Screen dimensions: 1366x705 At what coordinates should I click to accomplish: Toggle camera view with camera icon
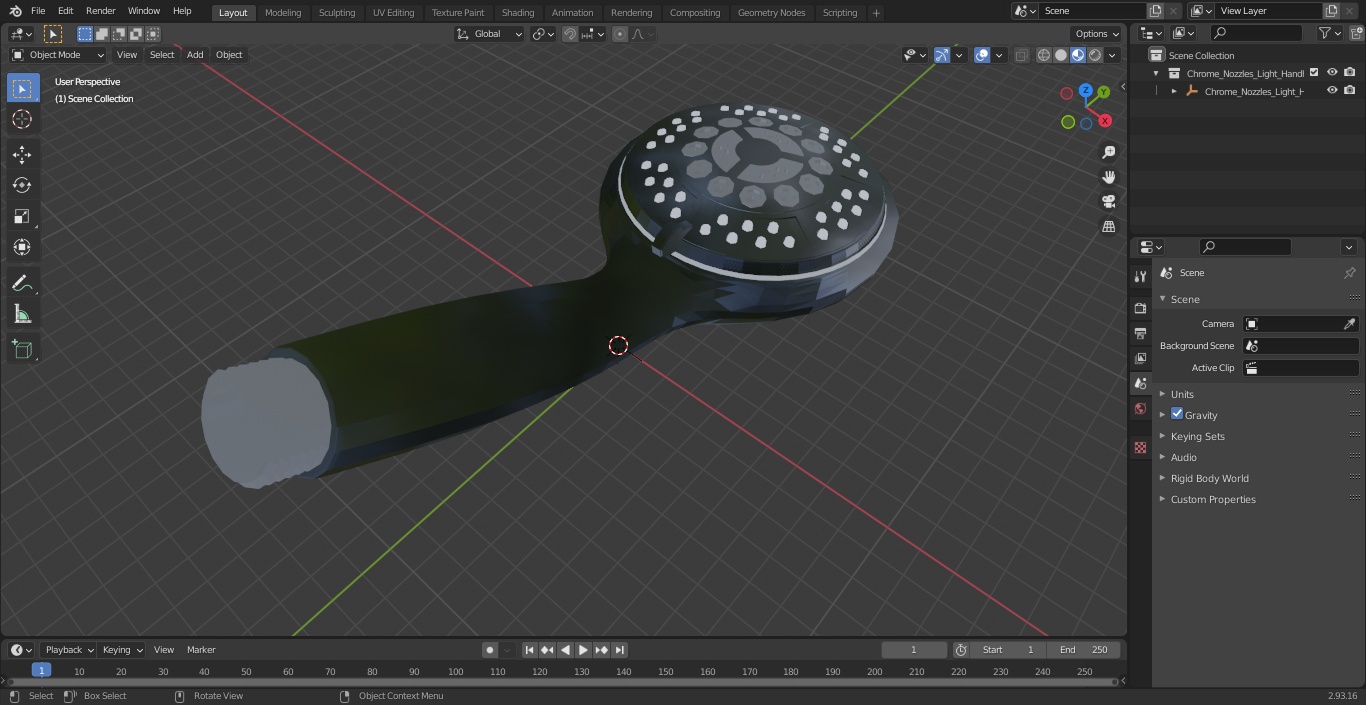click(x=1108, y=202)
